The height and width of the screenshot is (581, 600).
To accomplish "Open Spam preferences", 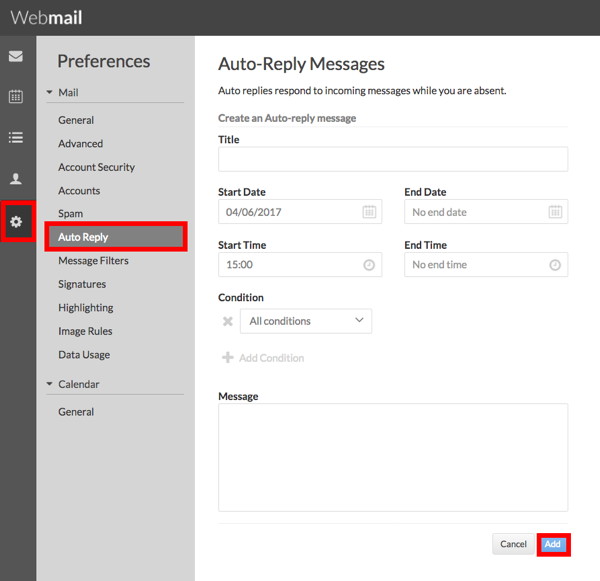I will [70, 214].
